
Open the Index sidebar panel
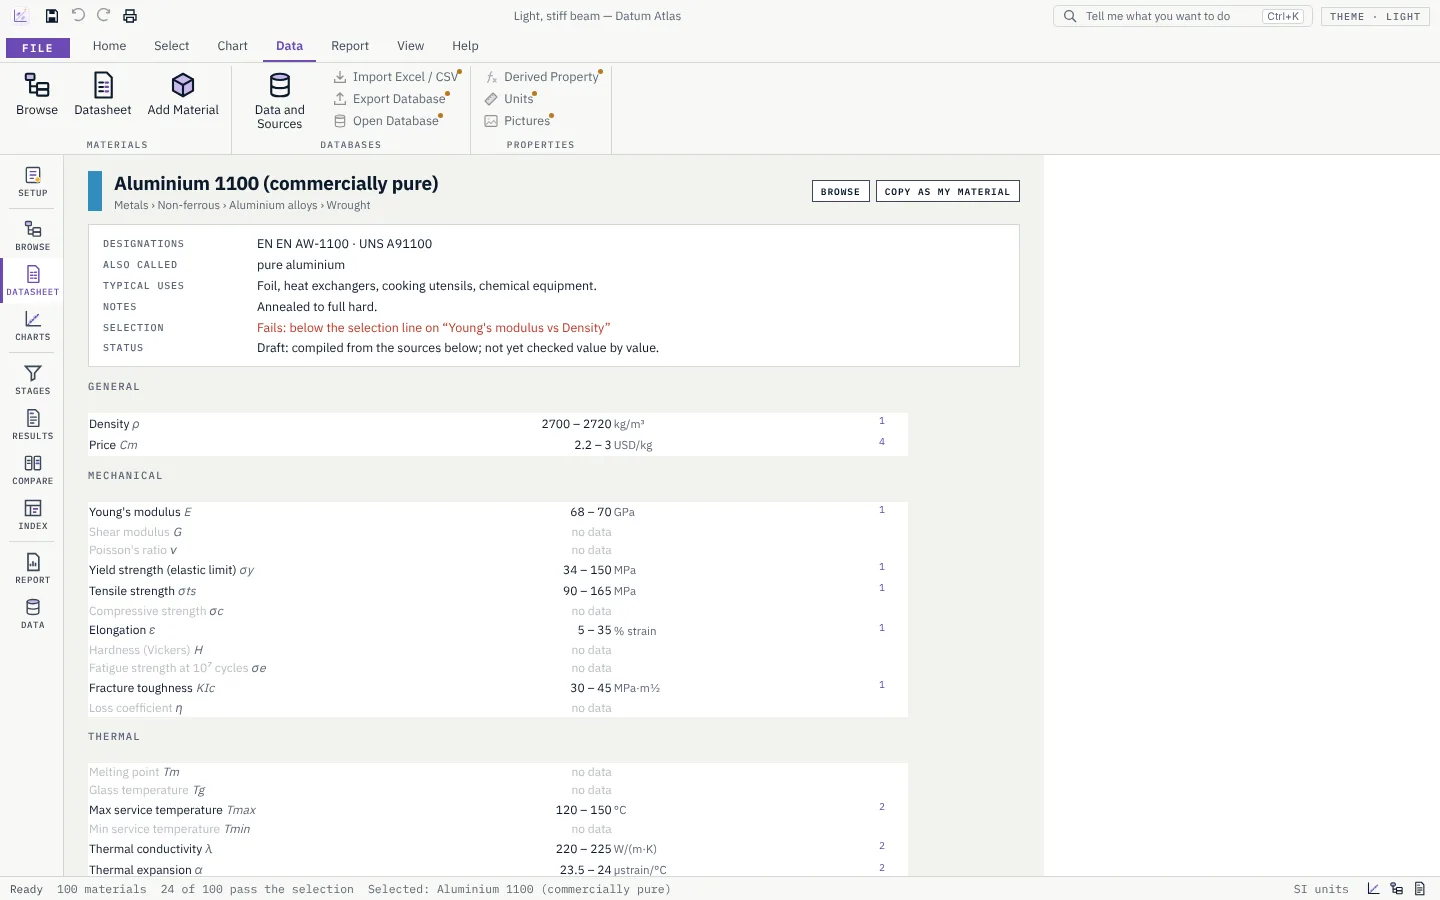[x=32, y=515]
